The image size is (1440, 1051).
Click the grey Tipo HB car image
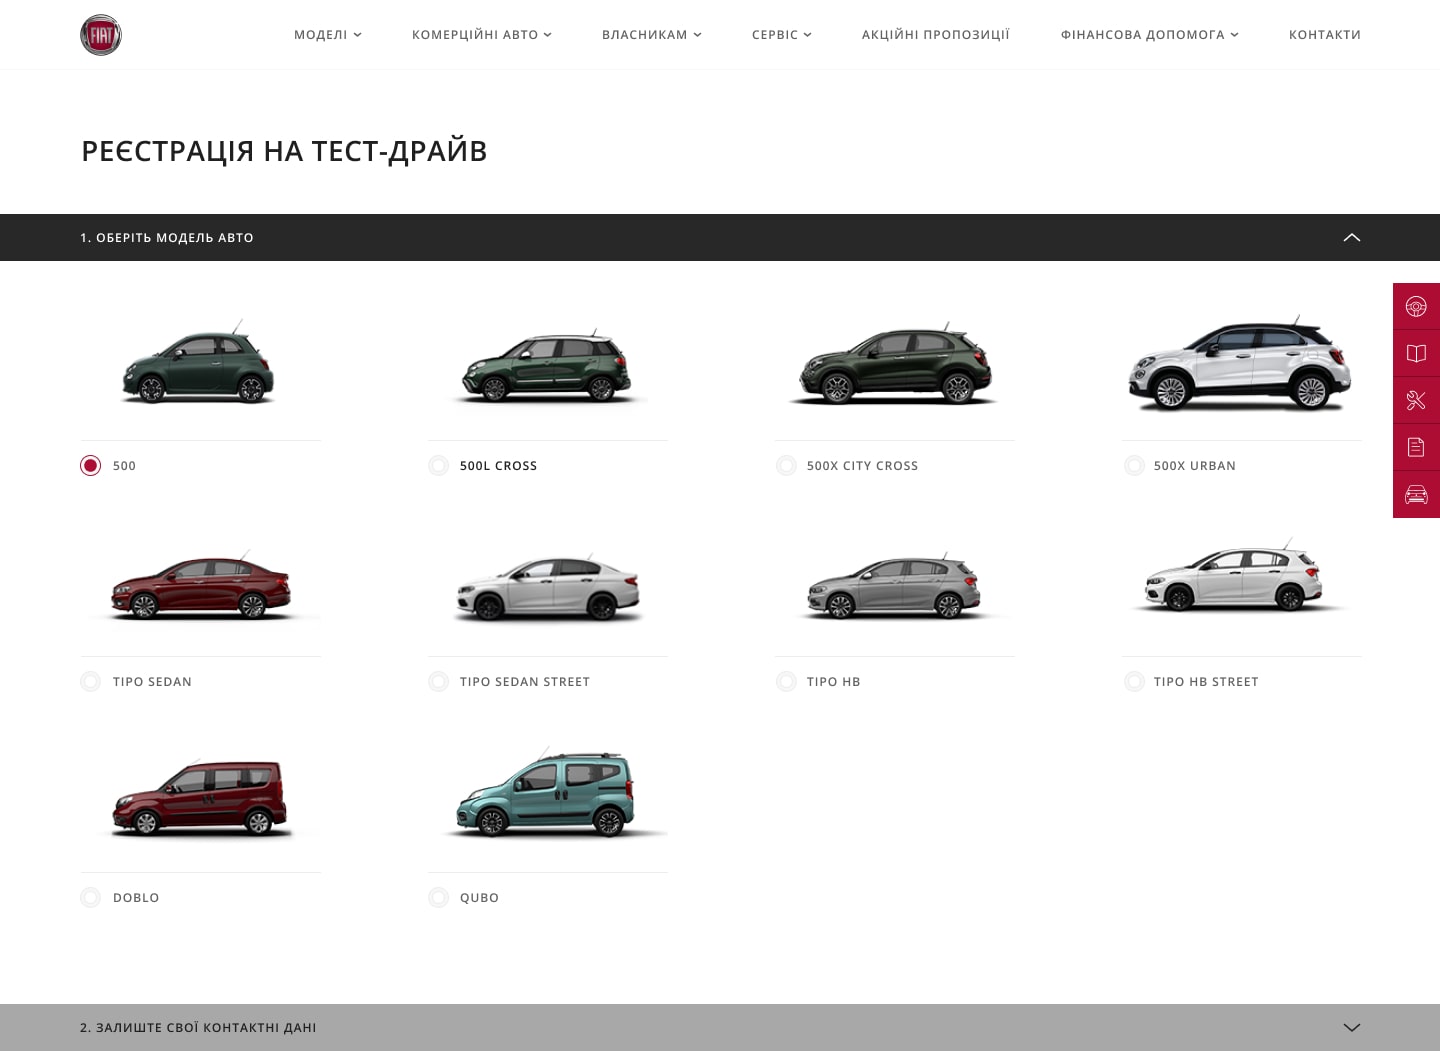pyautogui.click(x=894, y=586)
